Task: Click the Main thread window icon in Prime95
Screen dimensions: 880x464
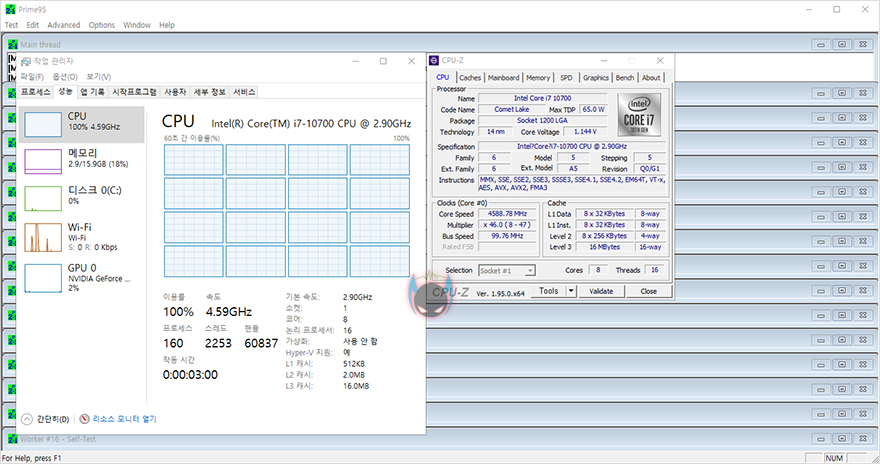Action: pos(13,44)
